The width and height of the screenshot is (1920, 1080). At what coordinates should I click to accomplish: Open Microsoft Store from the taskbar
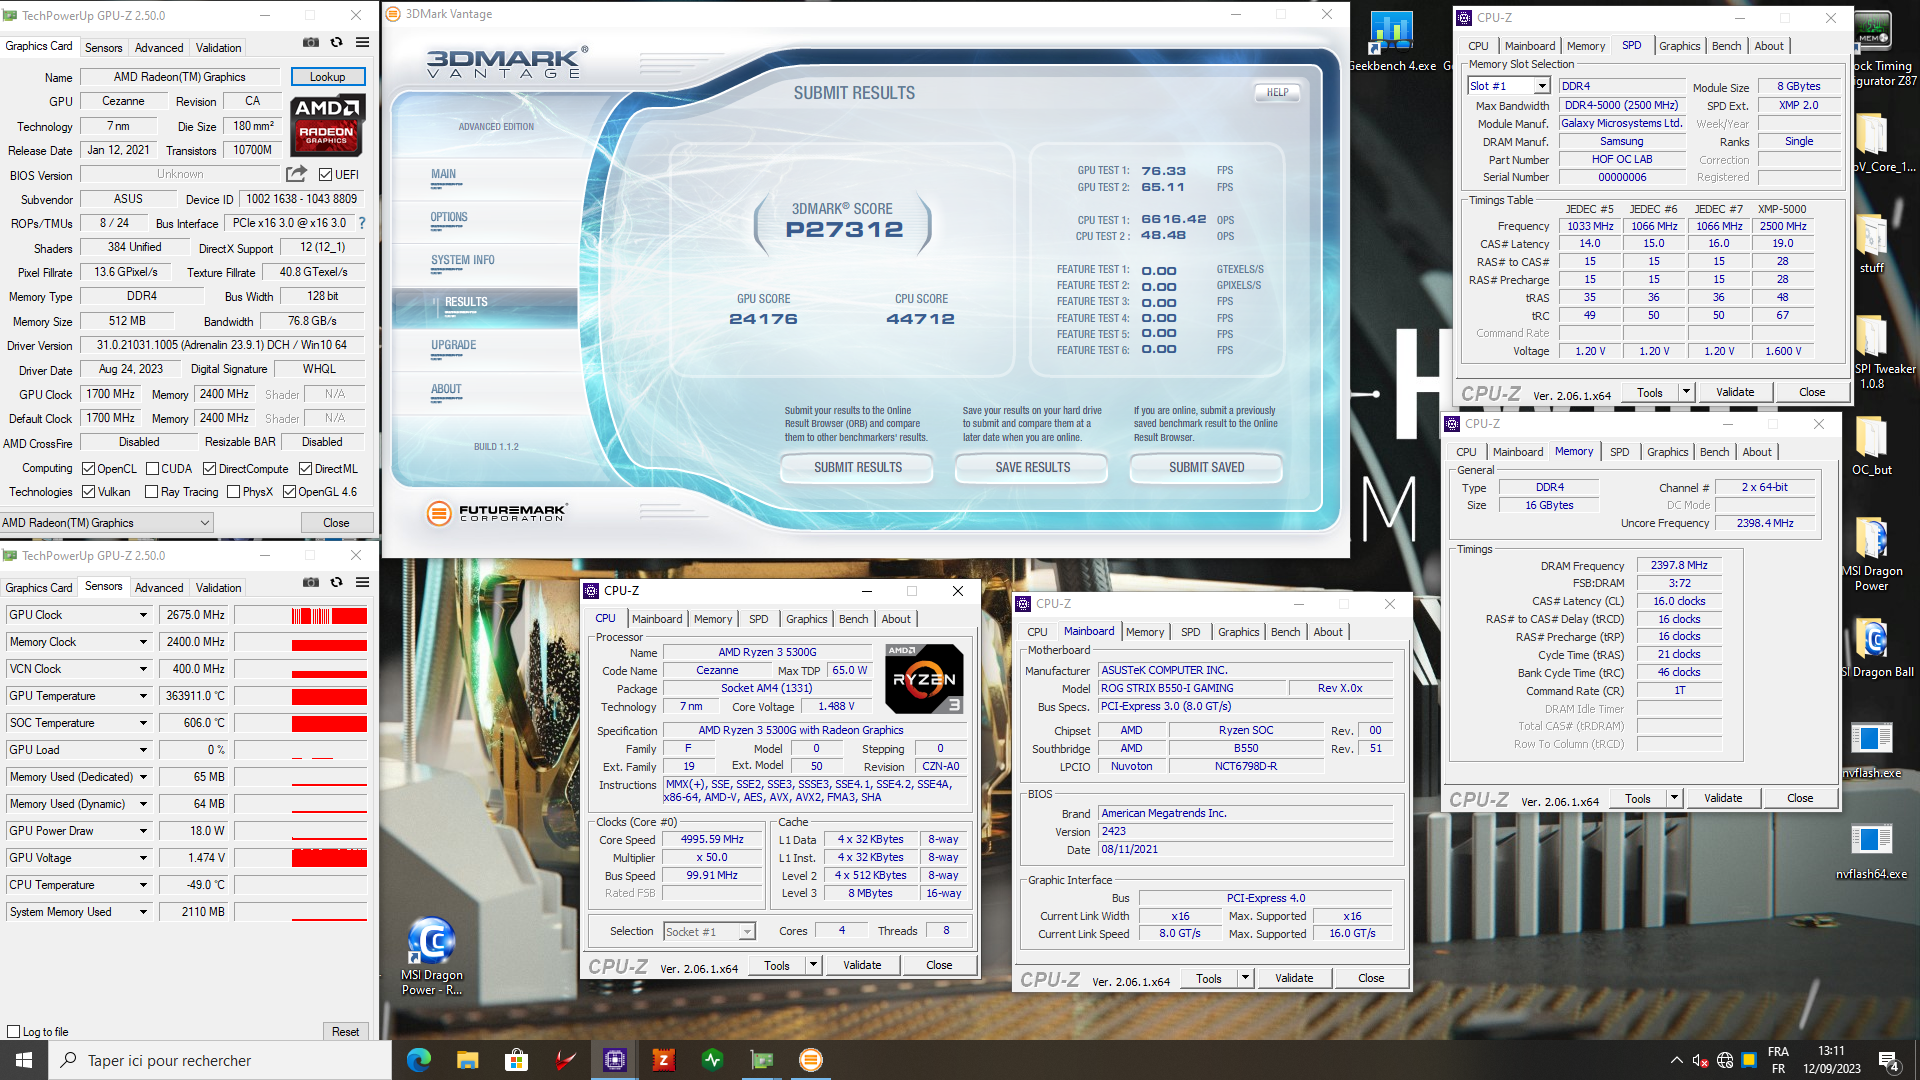pyautogui.click(x=516, y=1060)
